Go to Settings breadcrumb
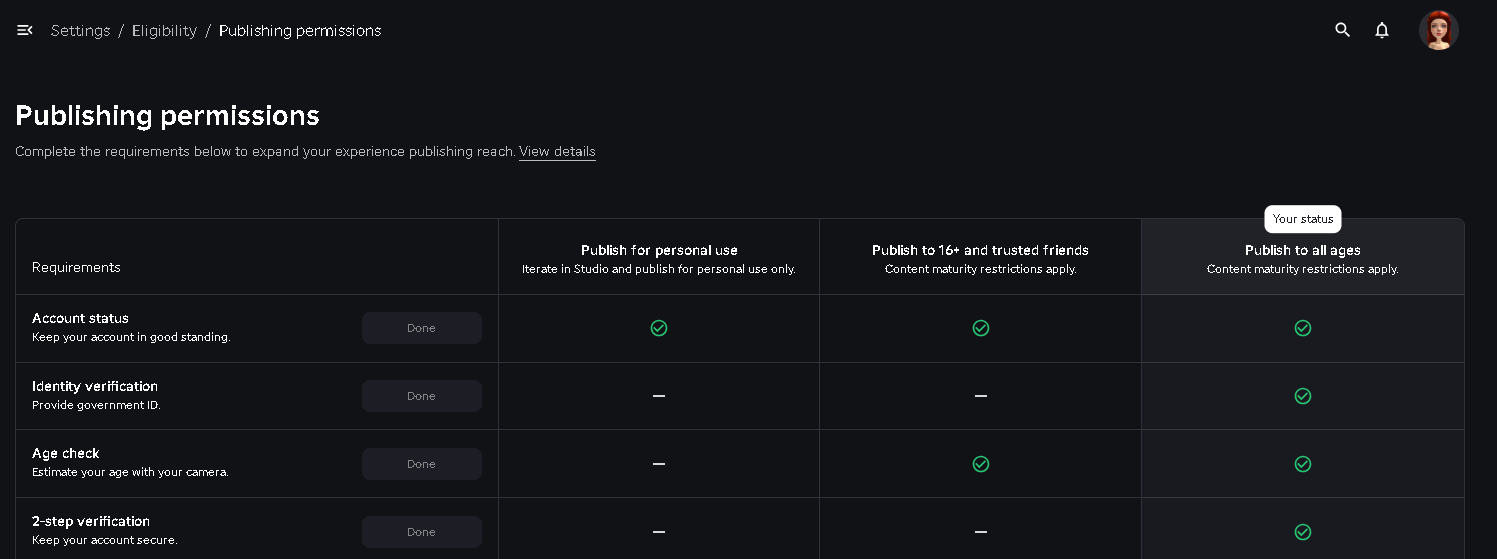The height and width of the screenshot is (559, 1497). [x=80, y=31]
